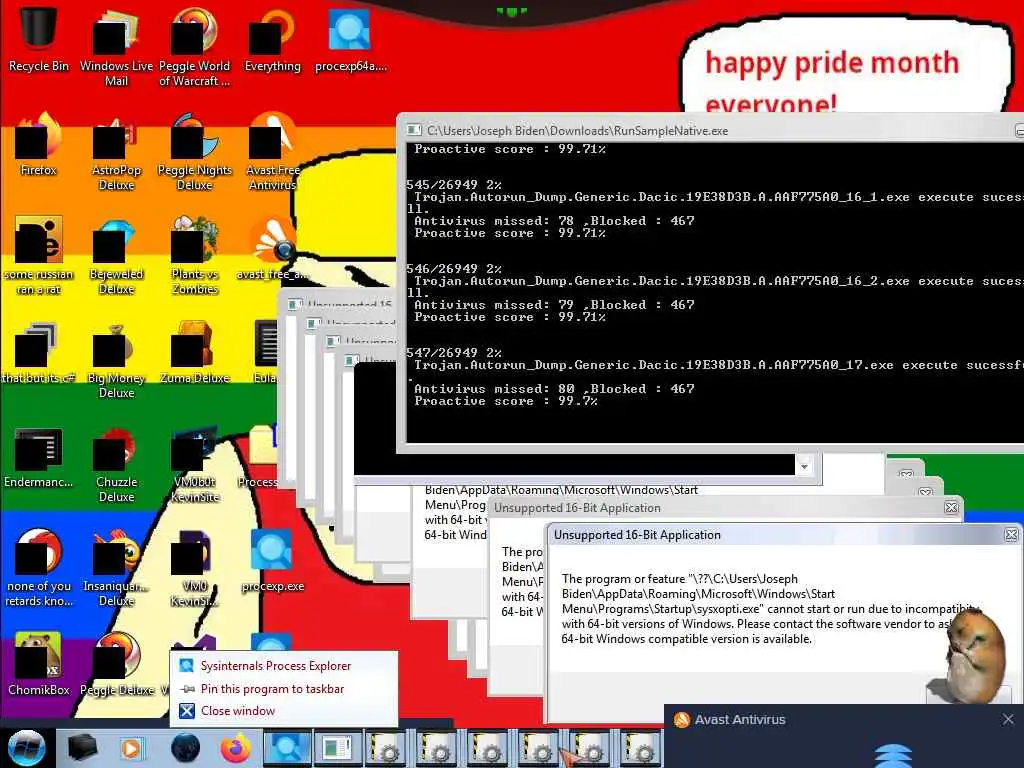Screen dimensions: 1024x768
Task: Click the RunSampleNative.exe console title bar icon
Action: [x=413, y=130]
